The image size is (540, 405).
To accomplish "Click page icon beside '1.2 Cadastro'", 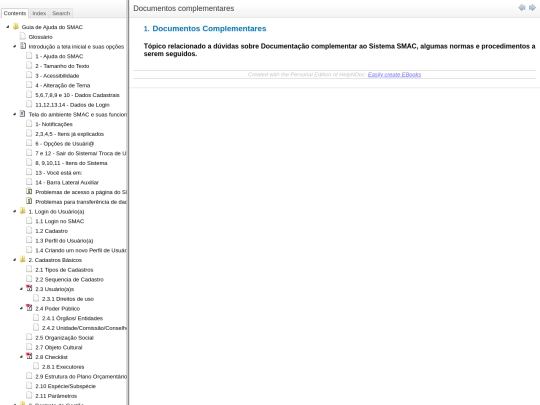I will [x=29, y=230].
